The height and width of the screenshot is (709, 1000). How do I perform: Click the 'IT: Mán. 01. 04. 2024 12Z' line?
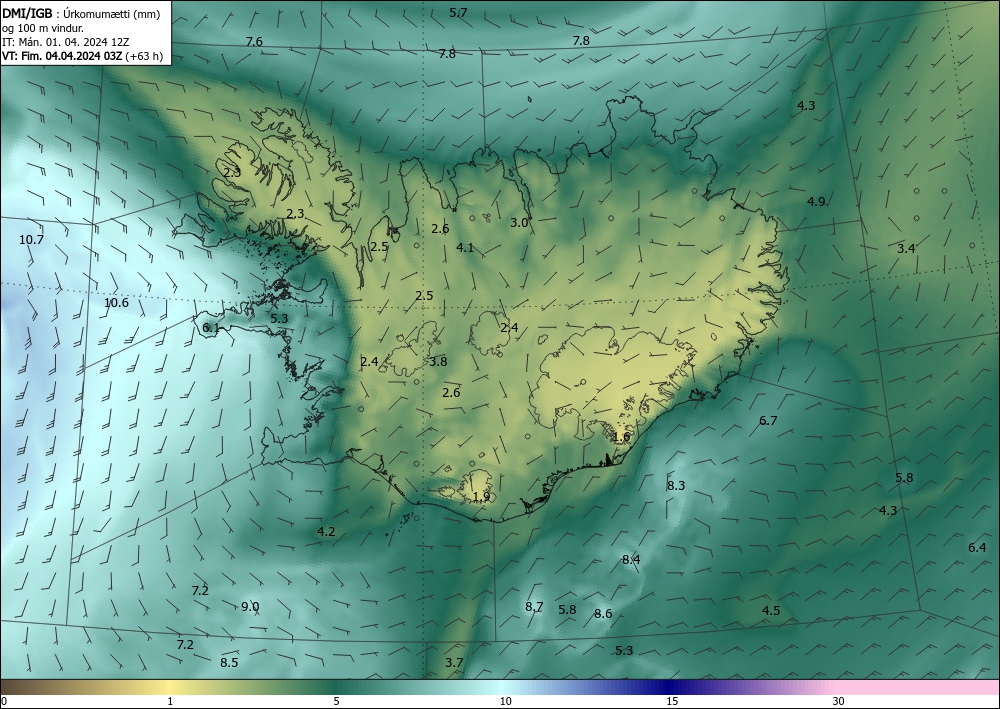pyautogui.click(x=66, y=41)
